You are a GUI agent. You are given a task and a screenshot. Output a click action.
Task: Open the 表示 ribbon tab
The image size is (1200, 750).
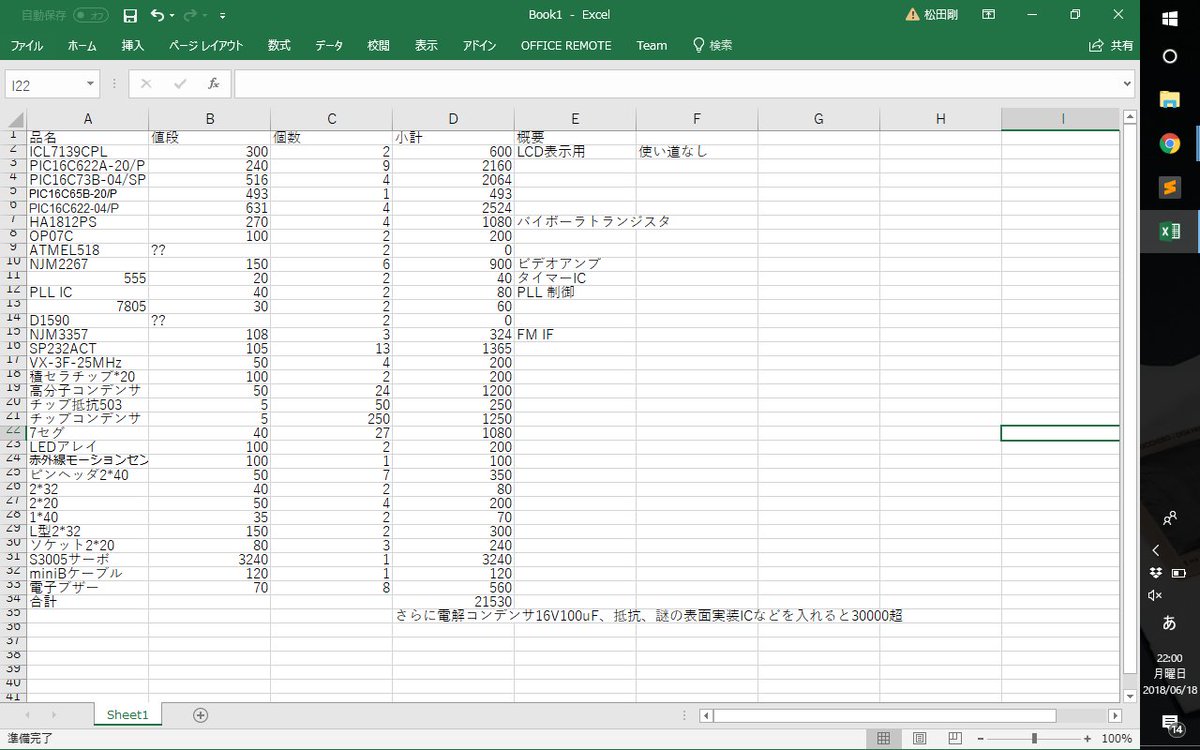point(426,45)
